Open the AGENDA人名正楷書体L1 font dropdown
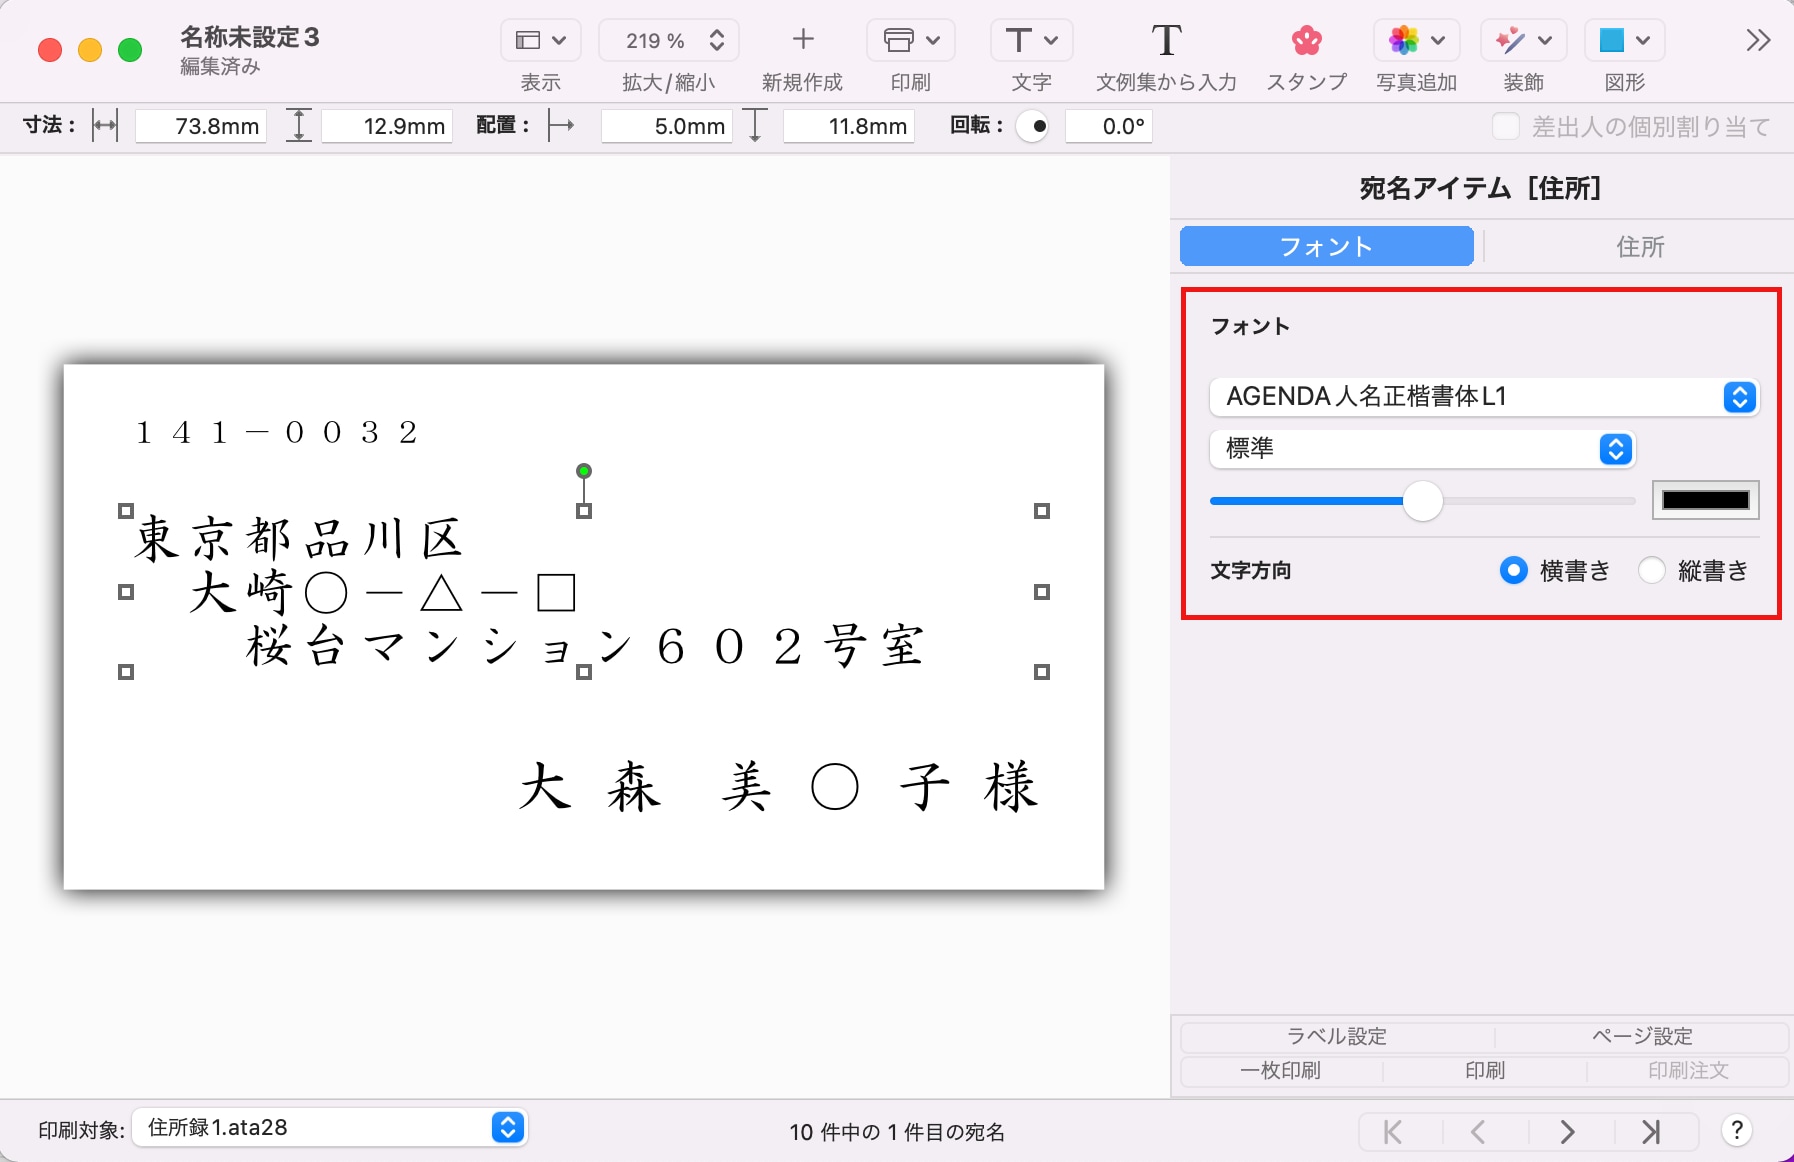Viewport: 1794px width, 1162px height. [x=1483, y=397]
